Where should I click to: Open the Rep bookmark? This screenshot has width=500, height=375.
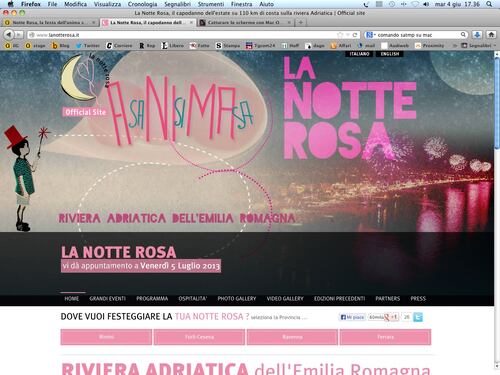147,46
